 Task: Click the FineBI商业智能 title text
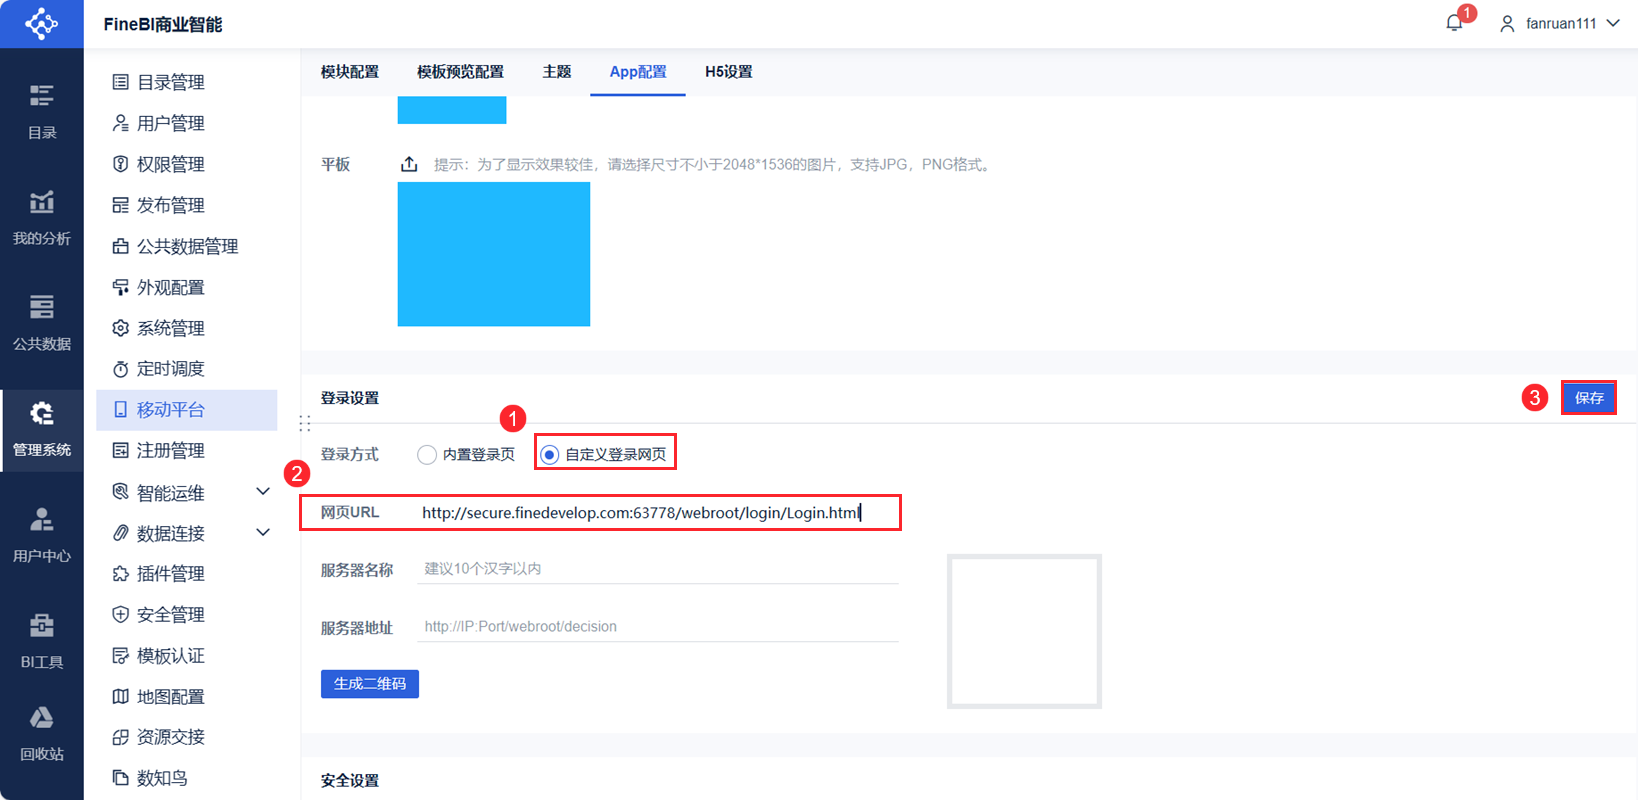tap(163, 24)
